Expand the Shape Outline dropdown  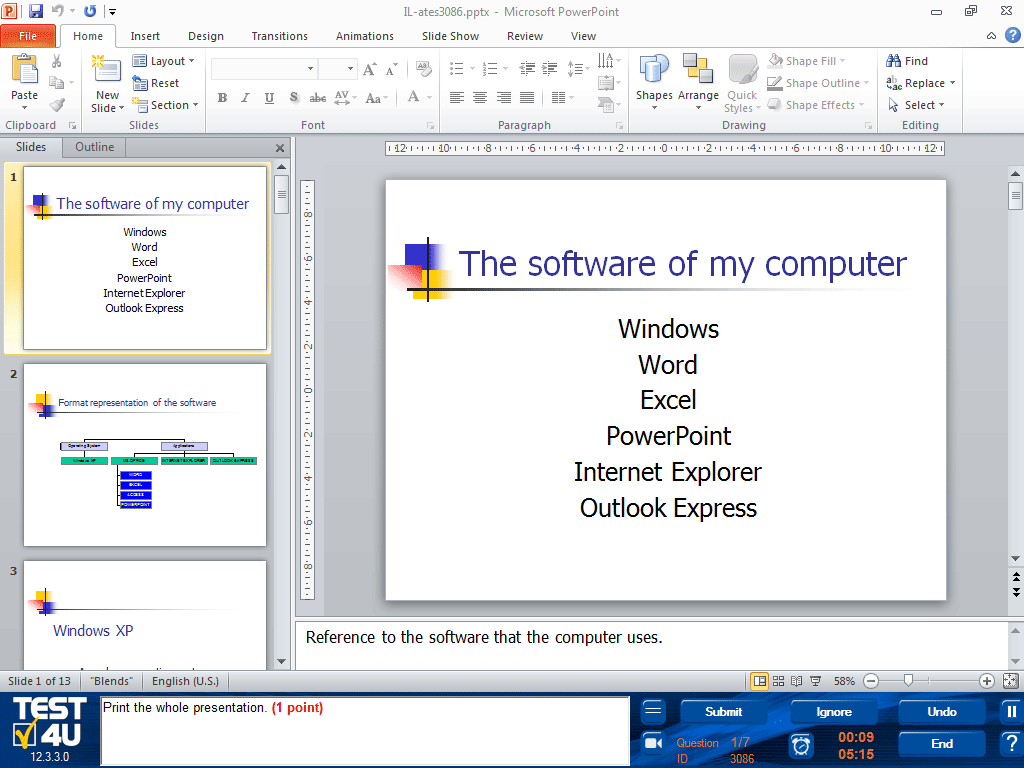pos(818,83)
